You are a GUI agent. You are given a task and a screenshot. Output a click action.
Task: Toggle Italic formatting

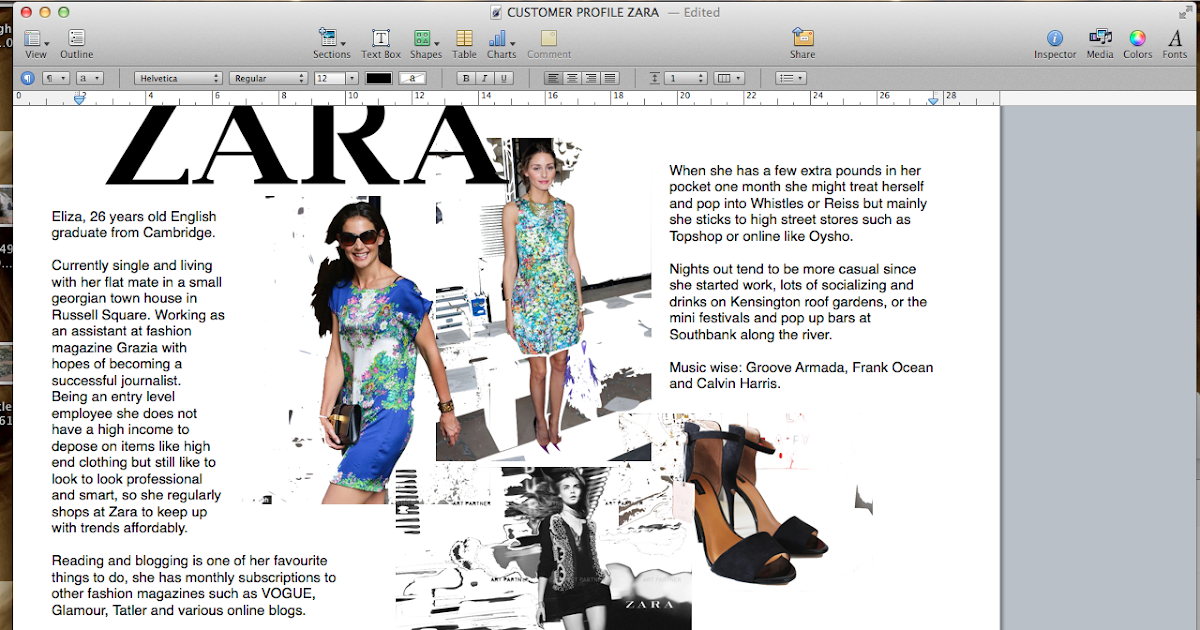[485, 78]
